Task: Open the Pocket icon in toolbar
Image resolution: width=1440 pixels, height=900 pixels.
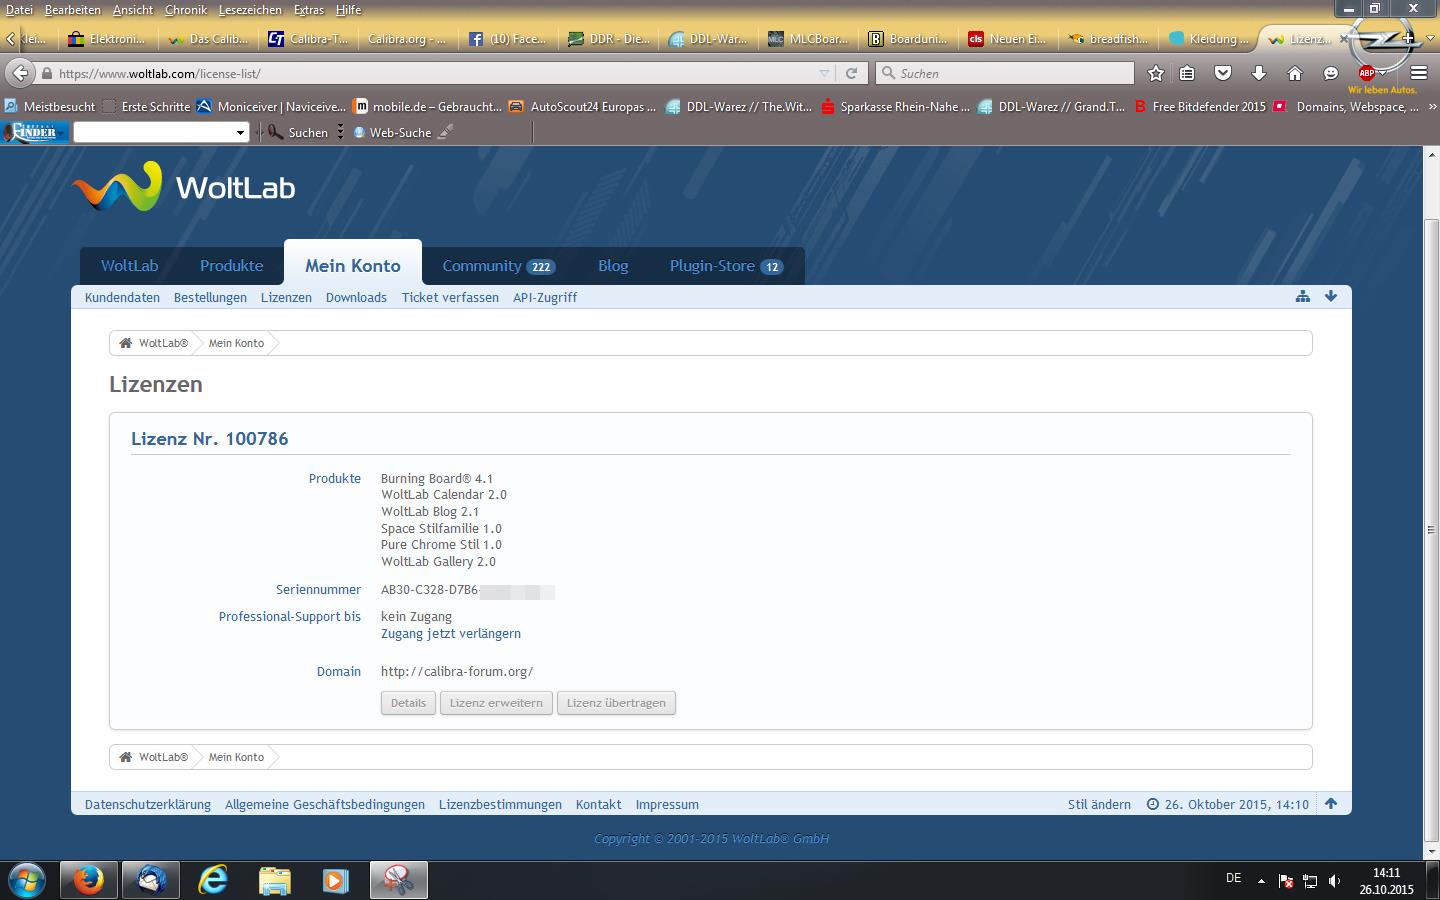Action: click(1223, 73)
